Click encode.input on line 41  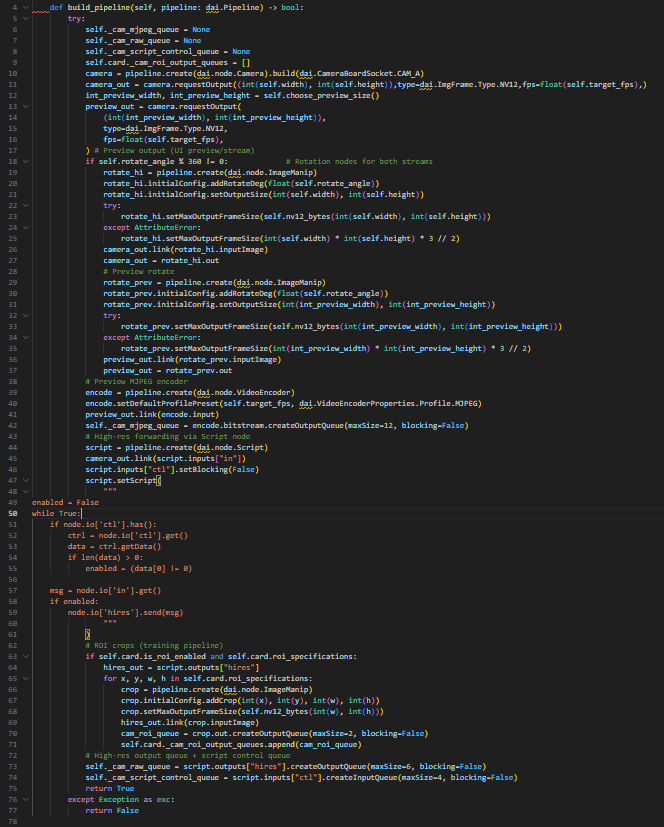[x=188, y=415]
